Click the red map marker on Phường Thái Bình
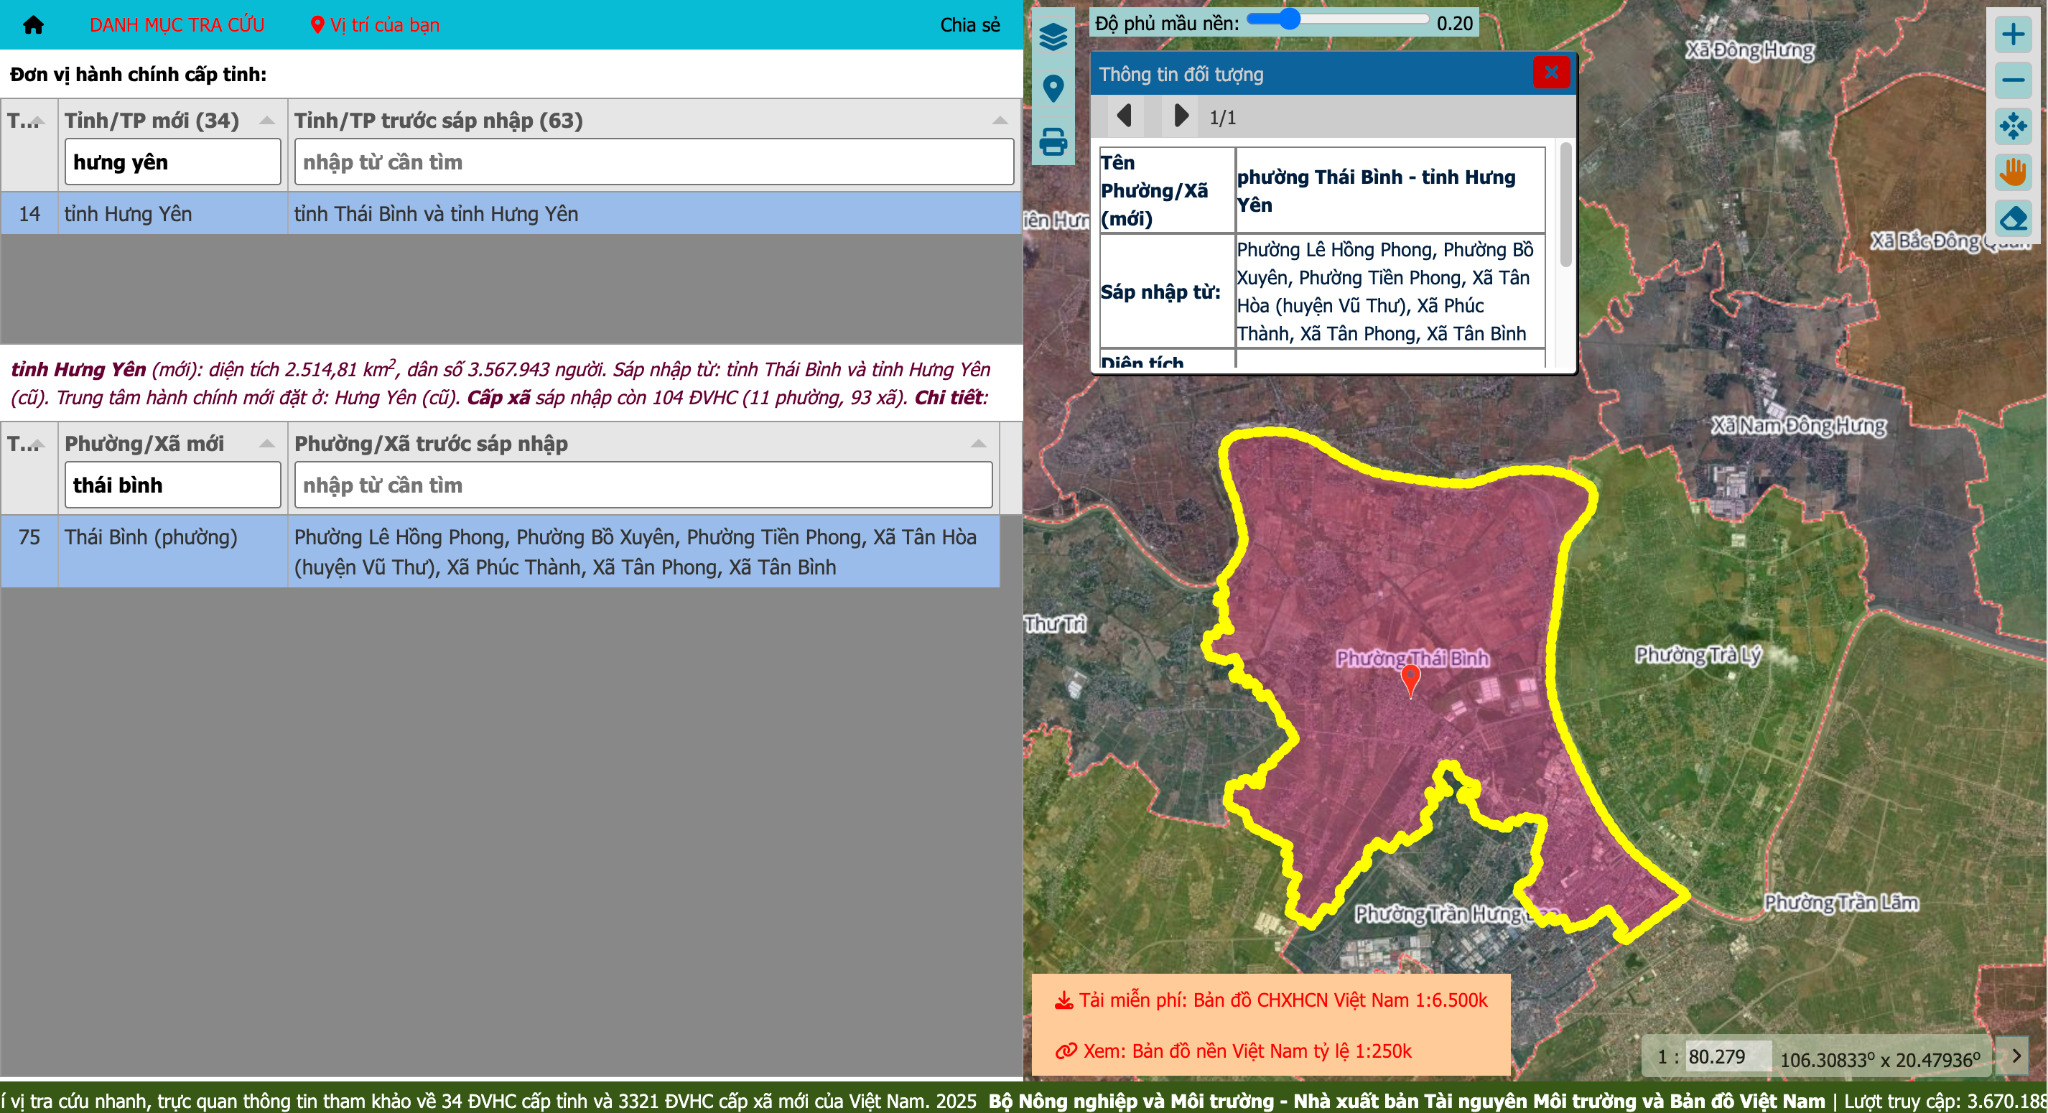The height and width of the screenshot is (1113, 2048). (x=1410, y=680)
